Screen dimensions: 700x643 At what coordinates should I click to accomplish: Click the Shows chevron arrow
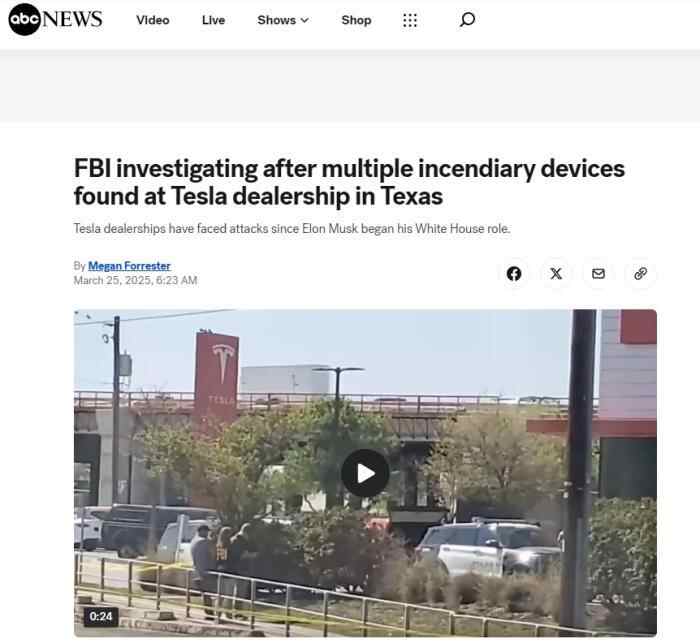(x=305, y=20)
